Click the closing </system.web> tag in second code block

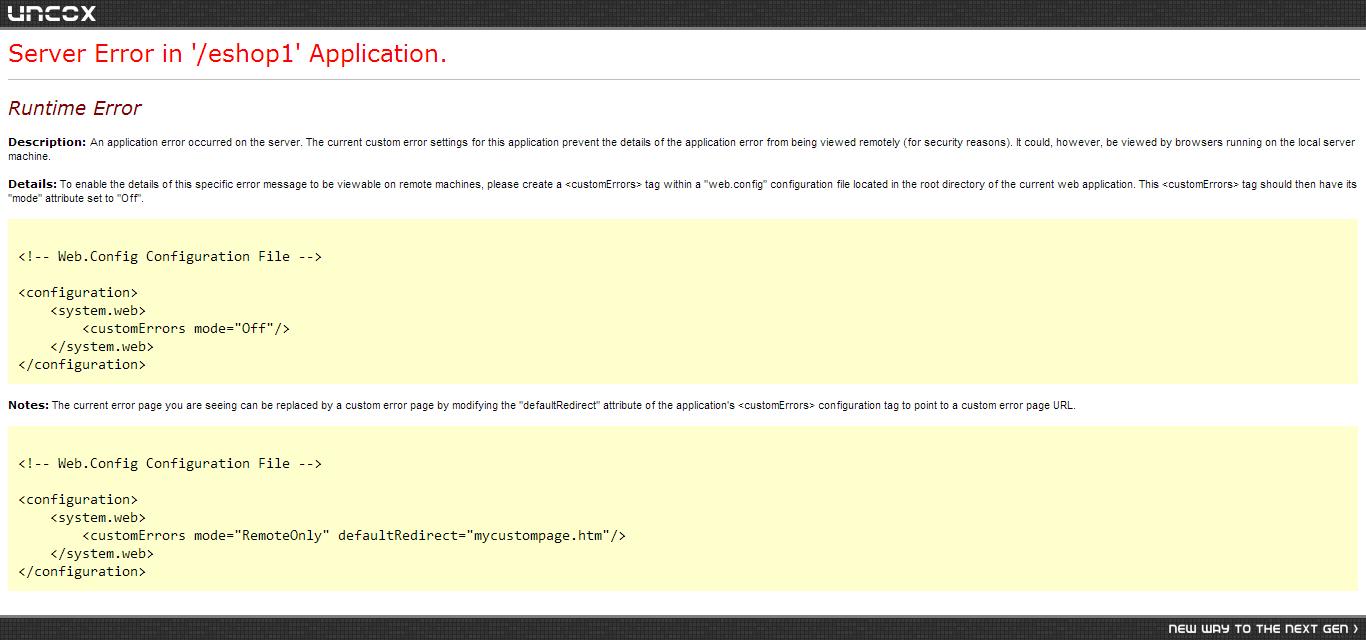[x=102, y=553]
